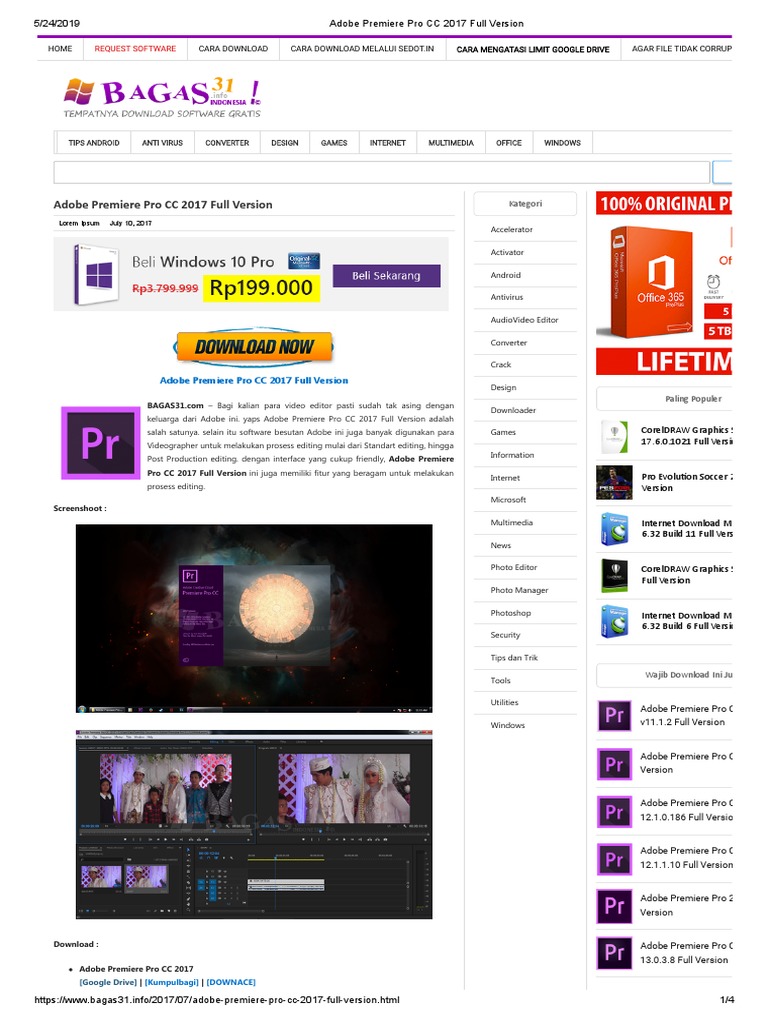The image size is (768, 1024).
Task: Open the Google Drive download link
Action: 108,982
